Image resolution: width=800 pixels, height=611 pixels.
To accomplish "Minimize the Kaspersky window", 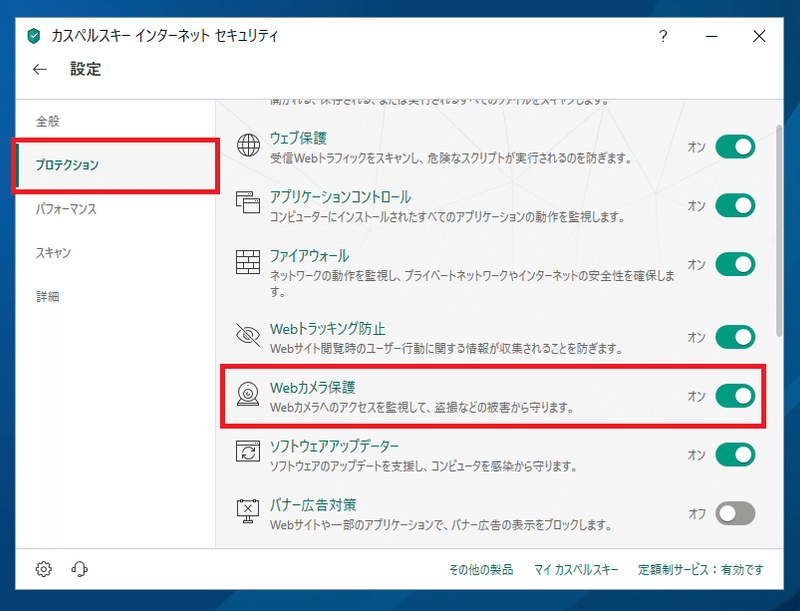I will [712, 36].
